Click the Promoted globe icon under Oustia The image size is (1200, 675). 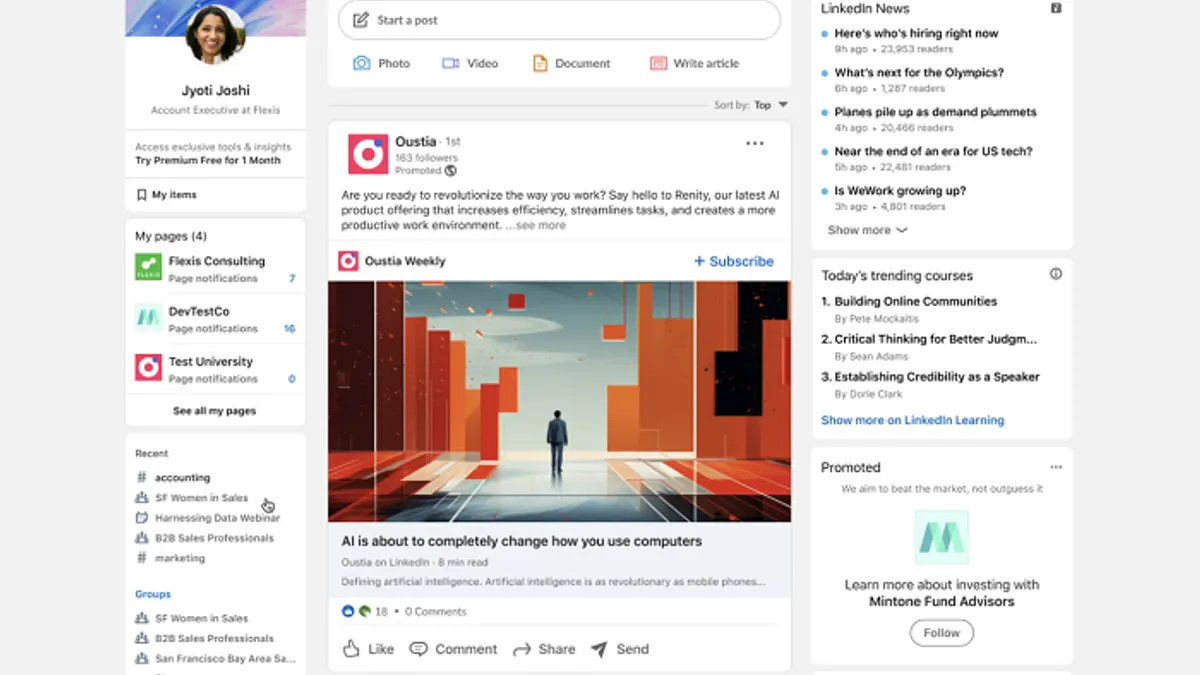click(x=451, y=171)
